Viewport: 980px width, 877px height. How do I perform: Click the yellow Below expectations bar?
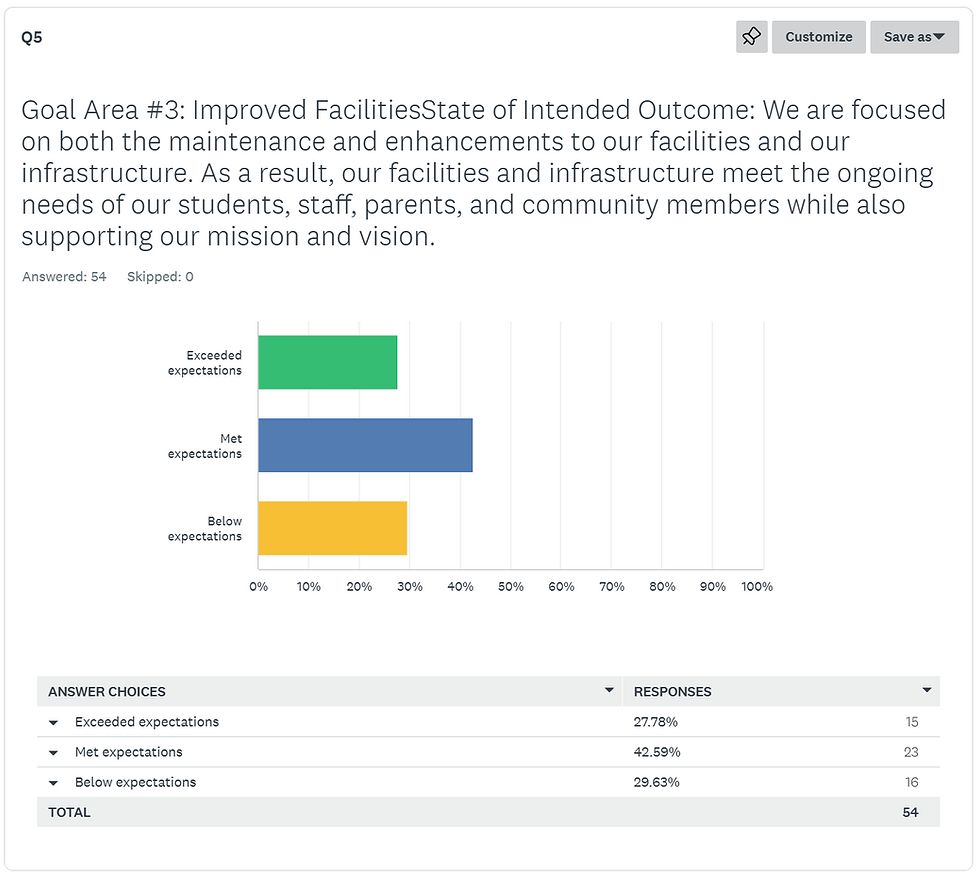[x=332, y=528]
